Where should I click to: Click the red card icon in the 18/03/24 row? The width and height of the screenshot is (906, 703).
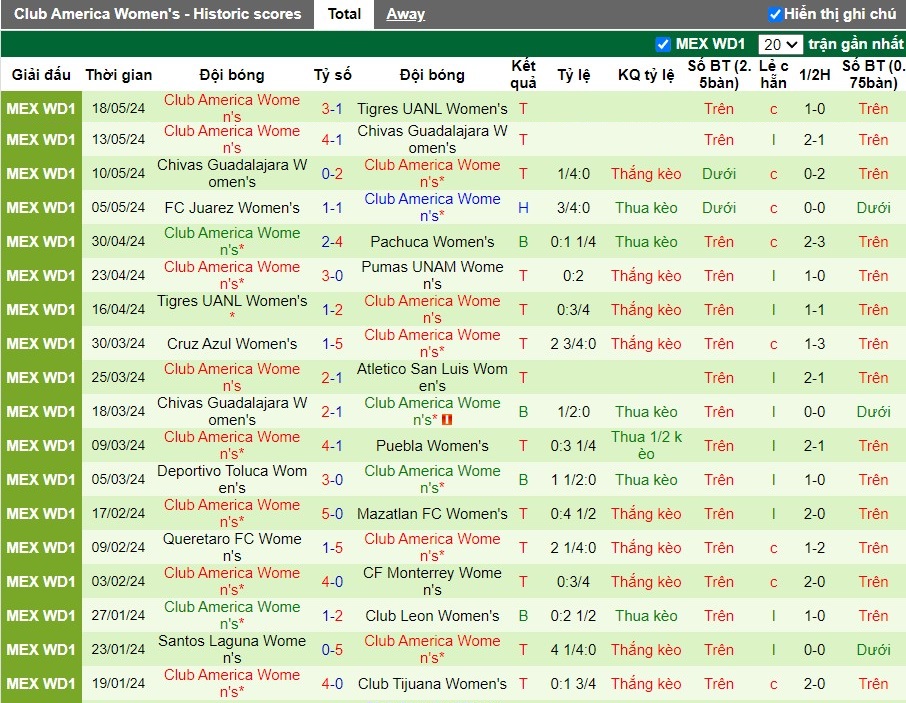[x=447, y=420]
